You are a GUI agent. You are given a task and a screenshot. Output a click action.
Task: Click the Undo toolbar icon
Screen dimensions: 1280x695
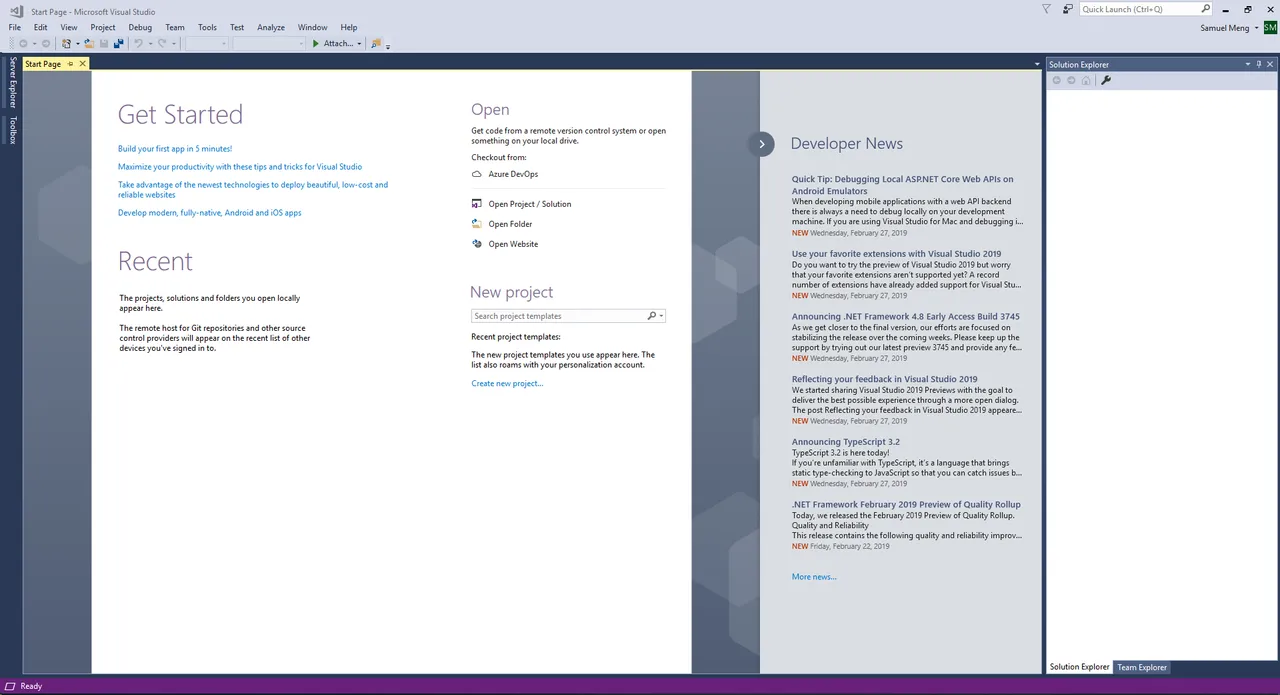(138, 44)
